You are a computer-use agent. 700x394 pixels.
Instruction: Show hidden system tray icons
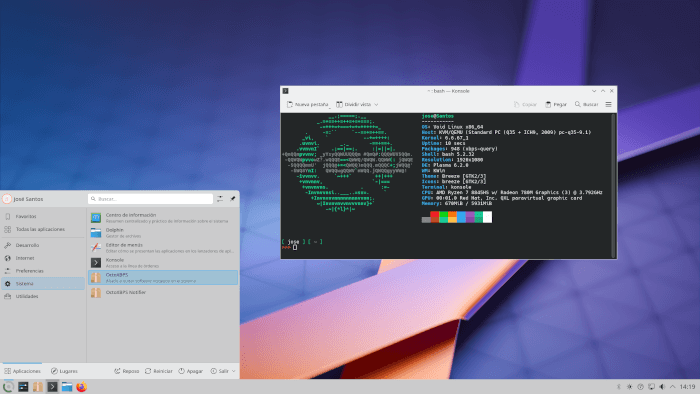[x=673, y=387]
